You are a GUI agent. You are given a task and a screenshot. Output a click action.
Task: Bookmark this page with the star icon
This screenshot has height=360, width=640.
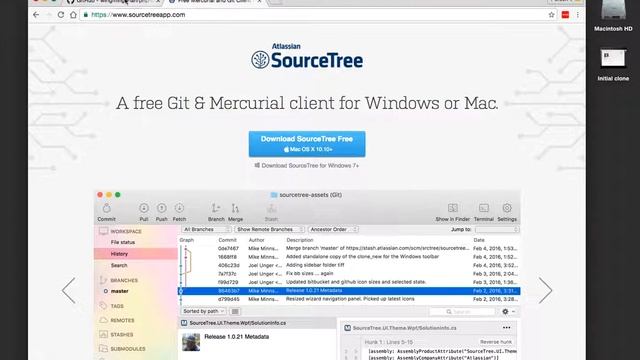pos(551,15)
